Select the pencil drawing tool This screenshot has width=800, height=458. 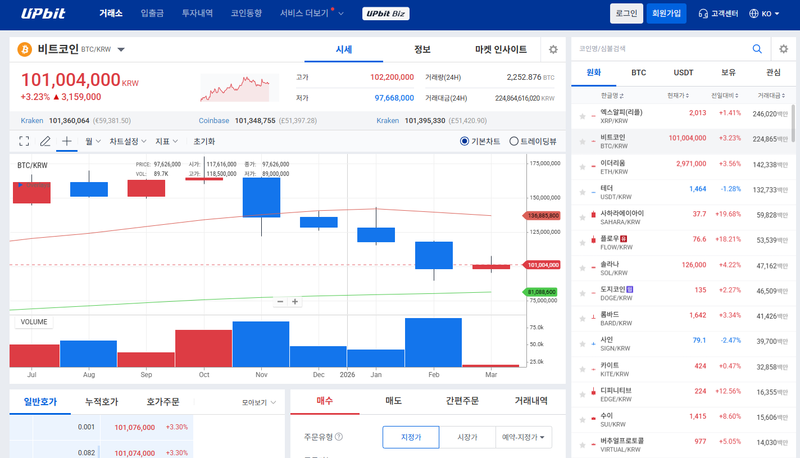pos(45,141)
